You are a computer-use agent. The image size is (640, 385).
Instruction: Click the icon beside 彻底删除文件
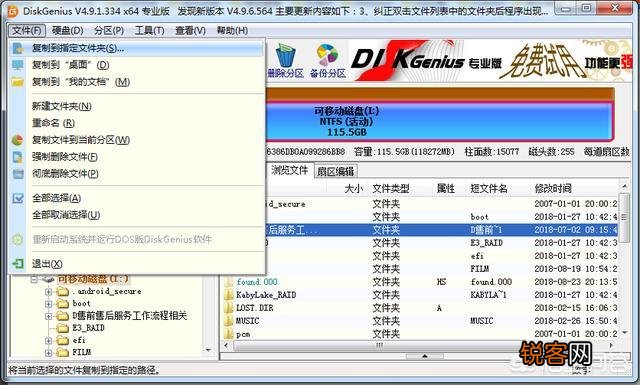18,174
